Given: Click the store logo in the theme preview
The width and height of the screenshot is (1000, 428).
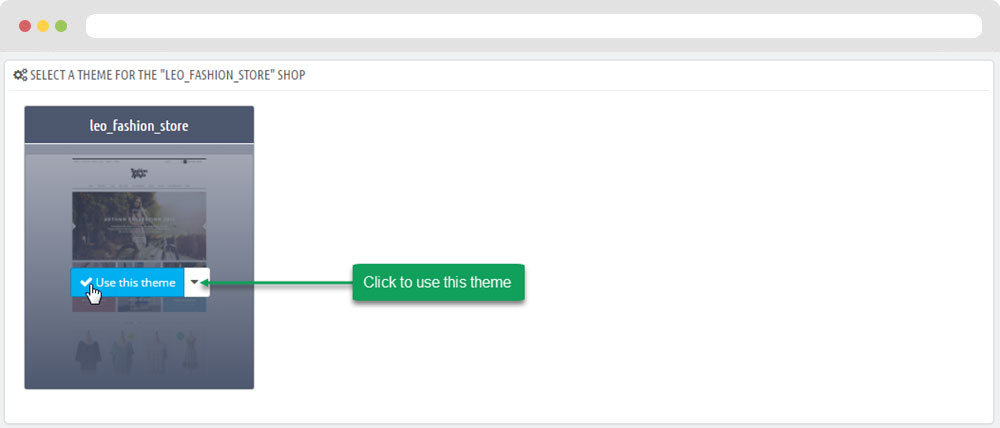Looking at the screenshot, I should tap(139, 173).
